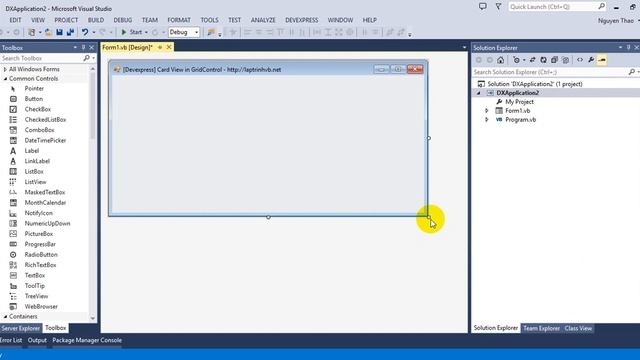
Task: Collapse the Containers toolbox group
Action: pos(5,317)
